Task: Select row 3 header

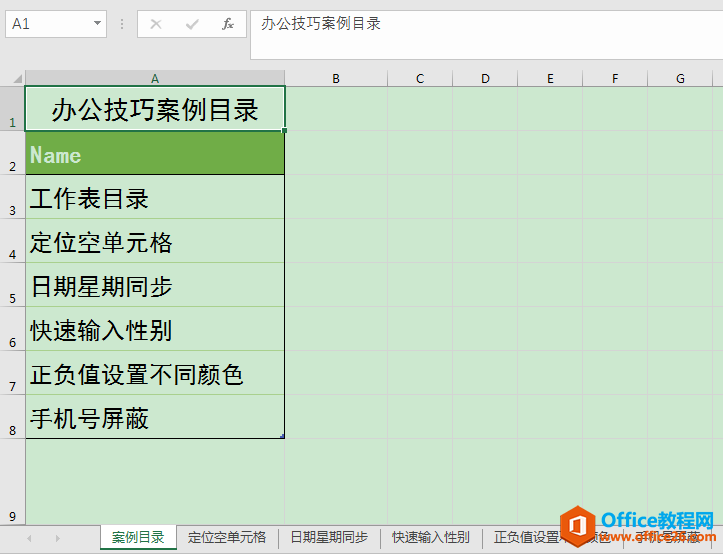Action: pyautogui.click(x=12, y=197)
